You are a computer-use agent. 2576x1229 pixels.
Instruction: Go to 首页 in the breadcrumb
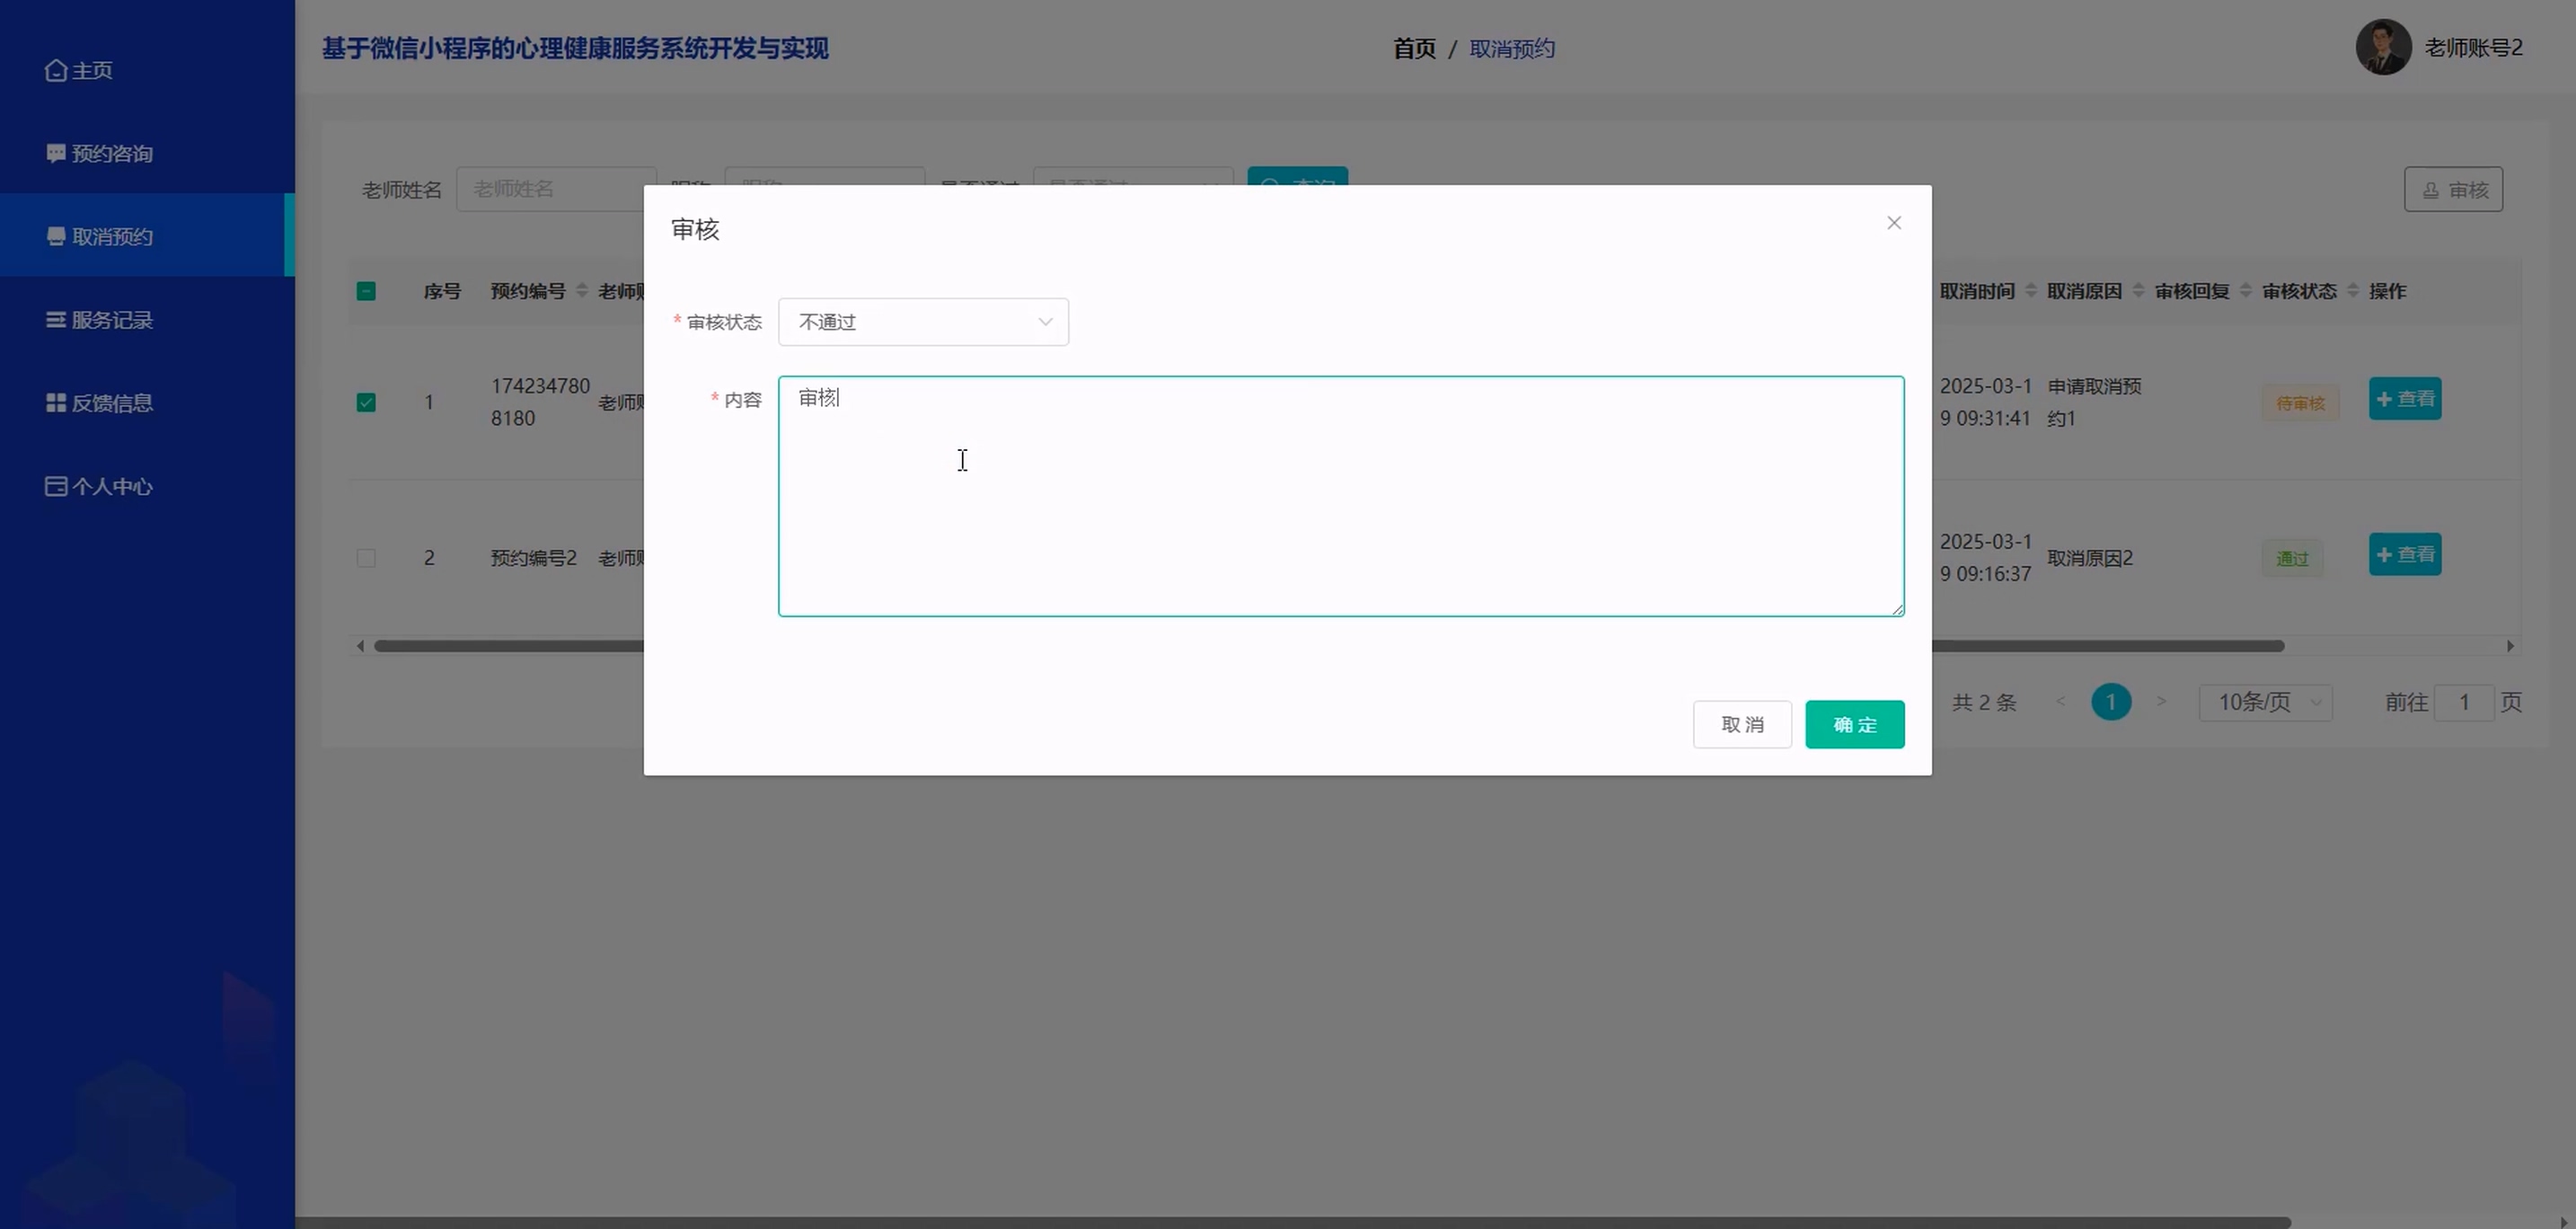click(x=1413, y=49)
